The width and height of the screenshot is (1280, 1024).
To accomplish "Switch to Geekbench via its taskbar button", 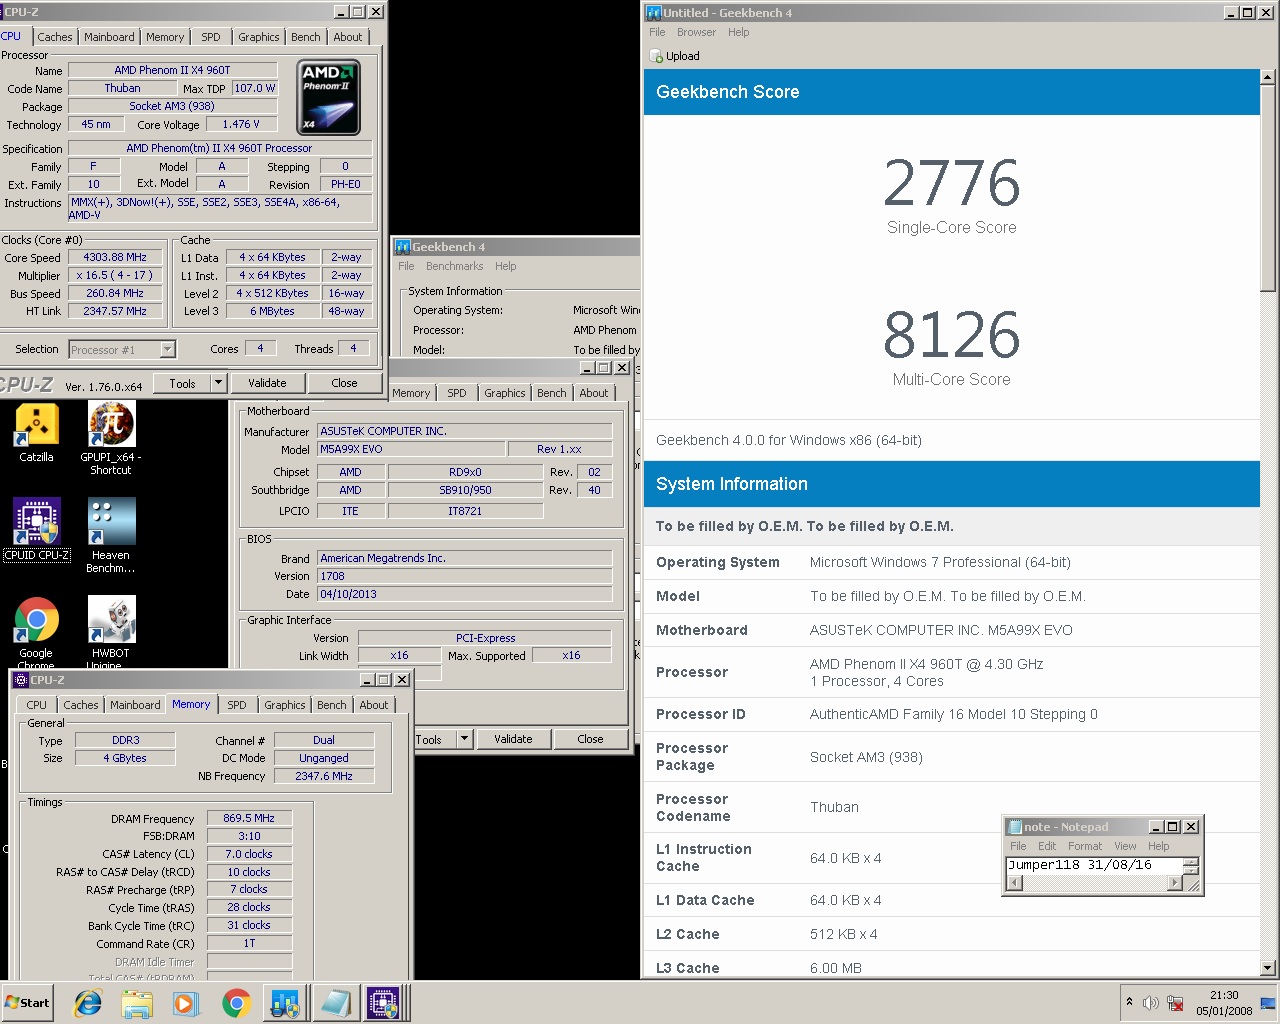I will (x=285, y=1003).
